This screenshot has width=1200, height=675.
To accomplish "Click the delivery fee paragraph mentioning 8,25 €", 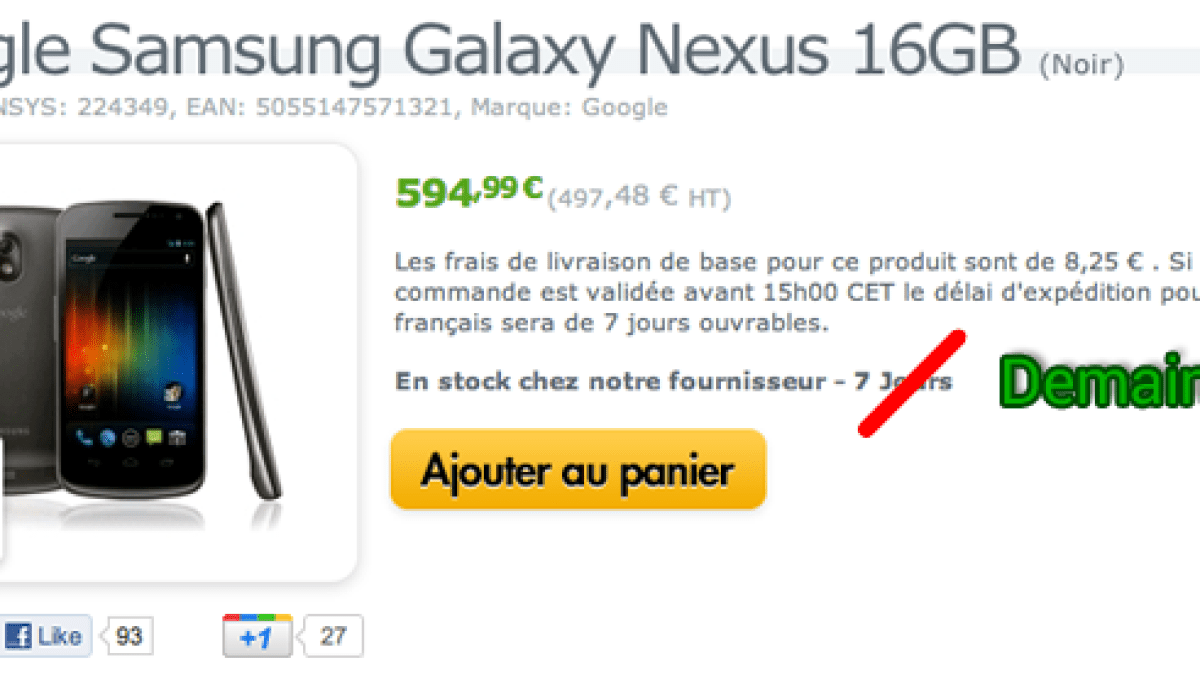I will tap(797, 294).
